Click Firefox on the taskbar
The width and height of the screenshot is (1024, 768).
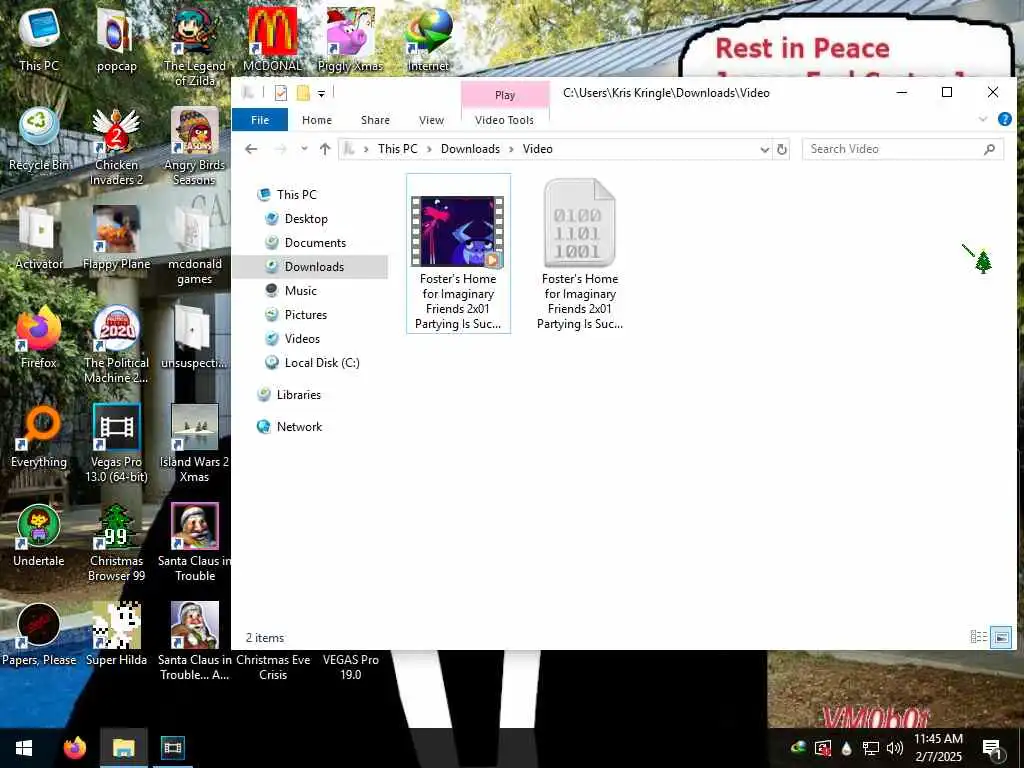coord(74,748)
